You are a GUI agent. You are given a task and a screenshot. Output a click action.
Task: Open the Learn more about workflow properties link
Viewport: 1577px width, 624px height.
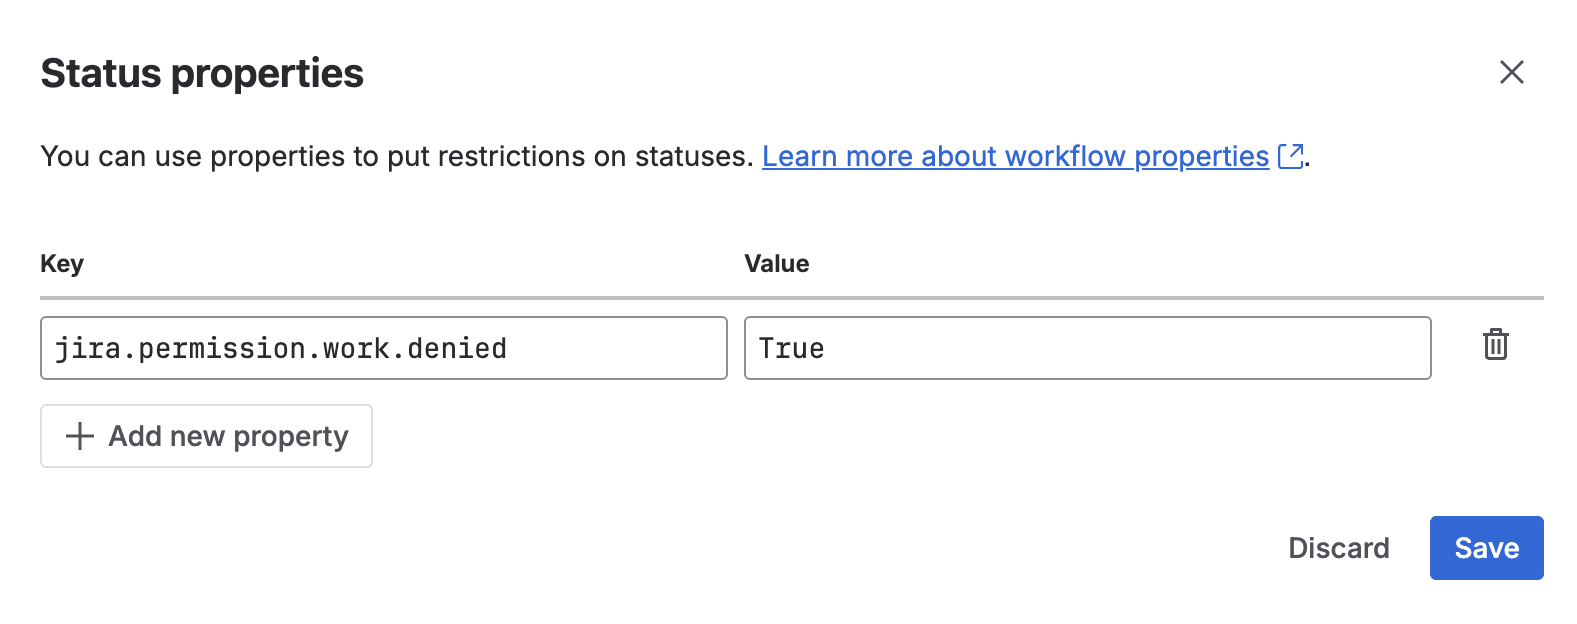[1015, 156]
